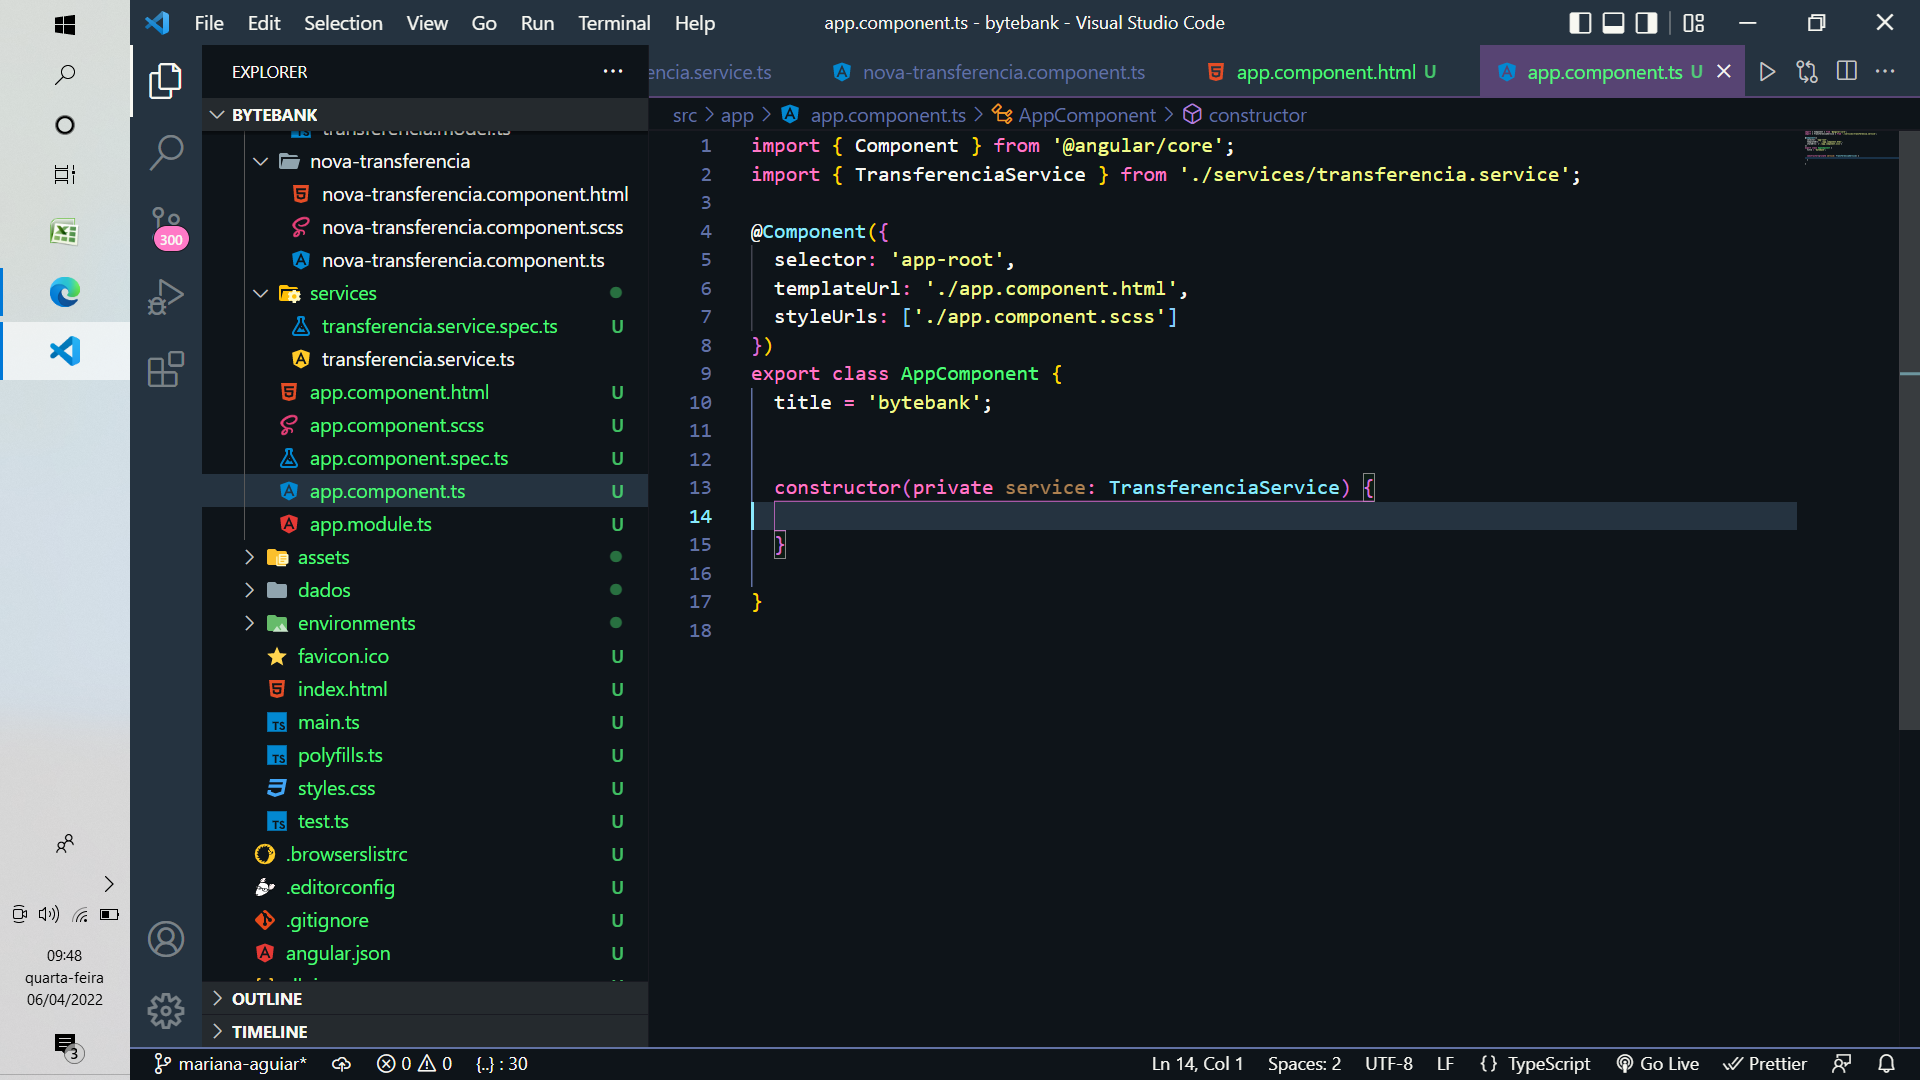1920x1080 pixels.
Task: Click the Run play button in editor toolbar
Action: 1767,72
